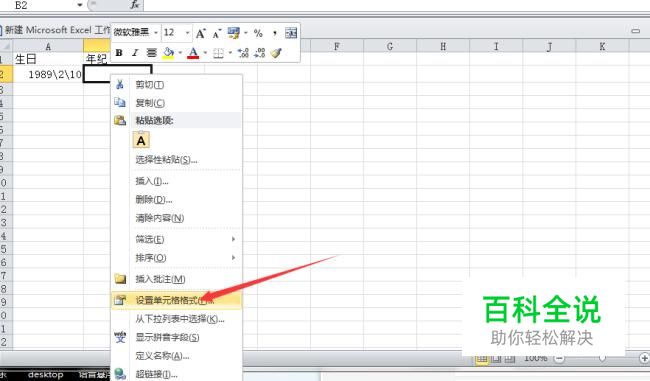
Task: Apply center alignment from the mini toolbar
Action: 152,53
